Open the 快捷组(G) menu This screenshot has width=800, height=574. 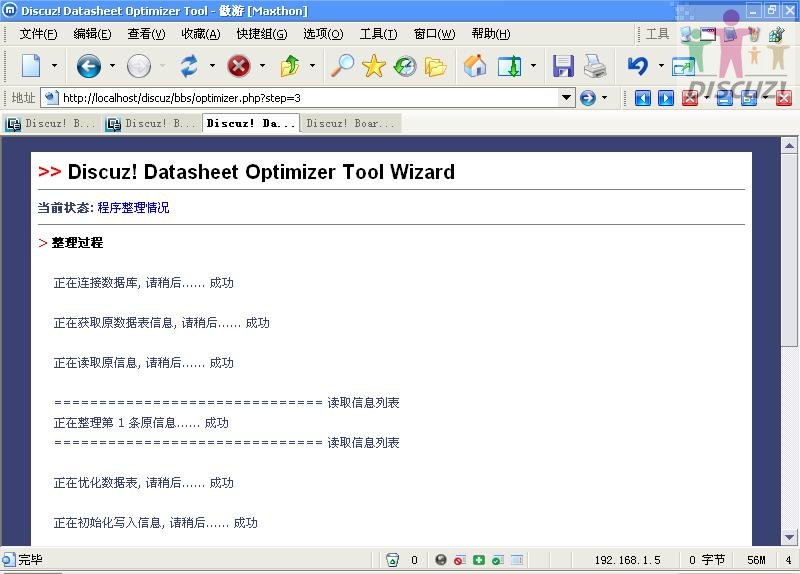tap(262, 34)
